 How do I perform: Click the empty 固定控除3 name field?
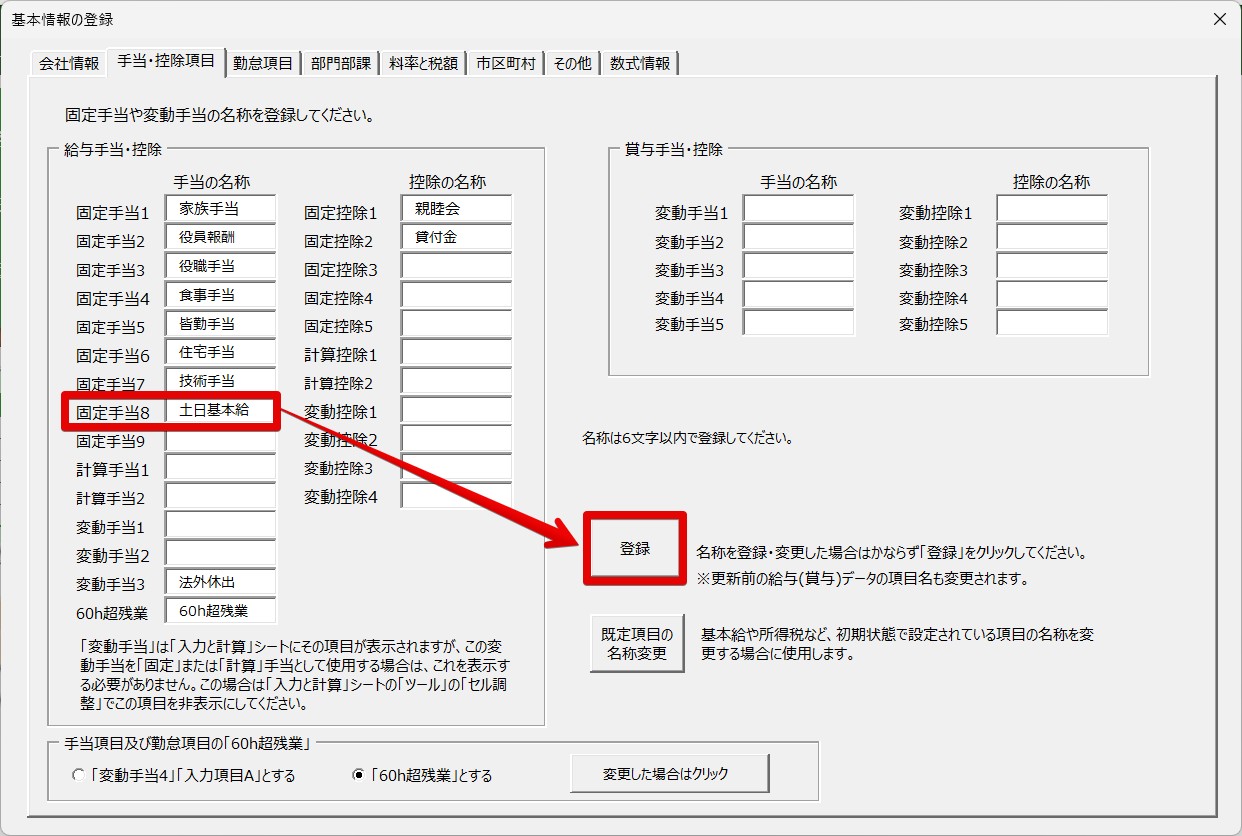click(x=457, y=266)
